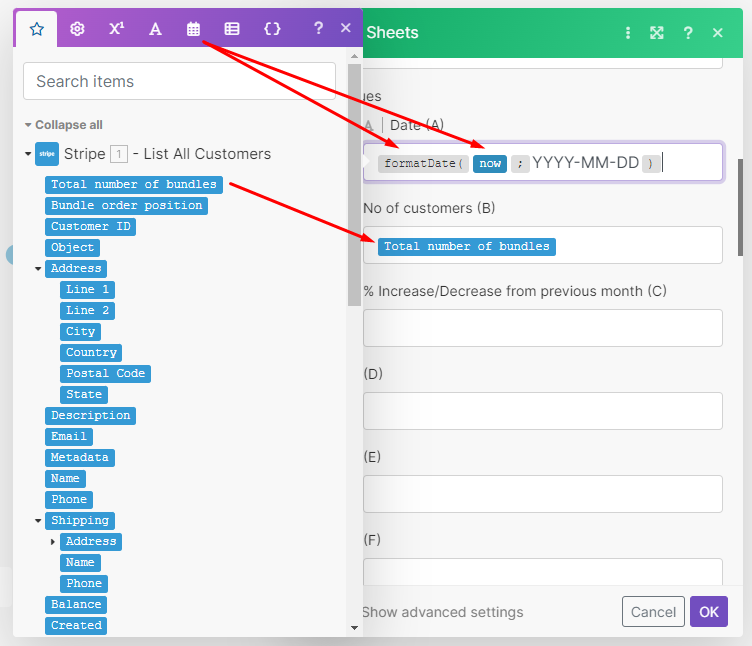
Task: Click the (D) column input field
Action: [543, 411]
